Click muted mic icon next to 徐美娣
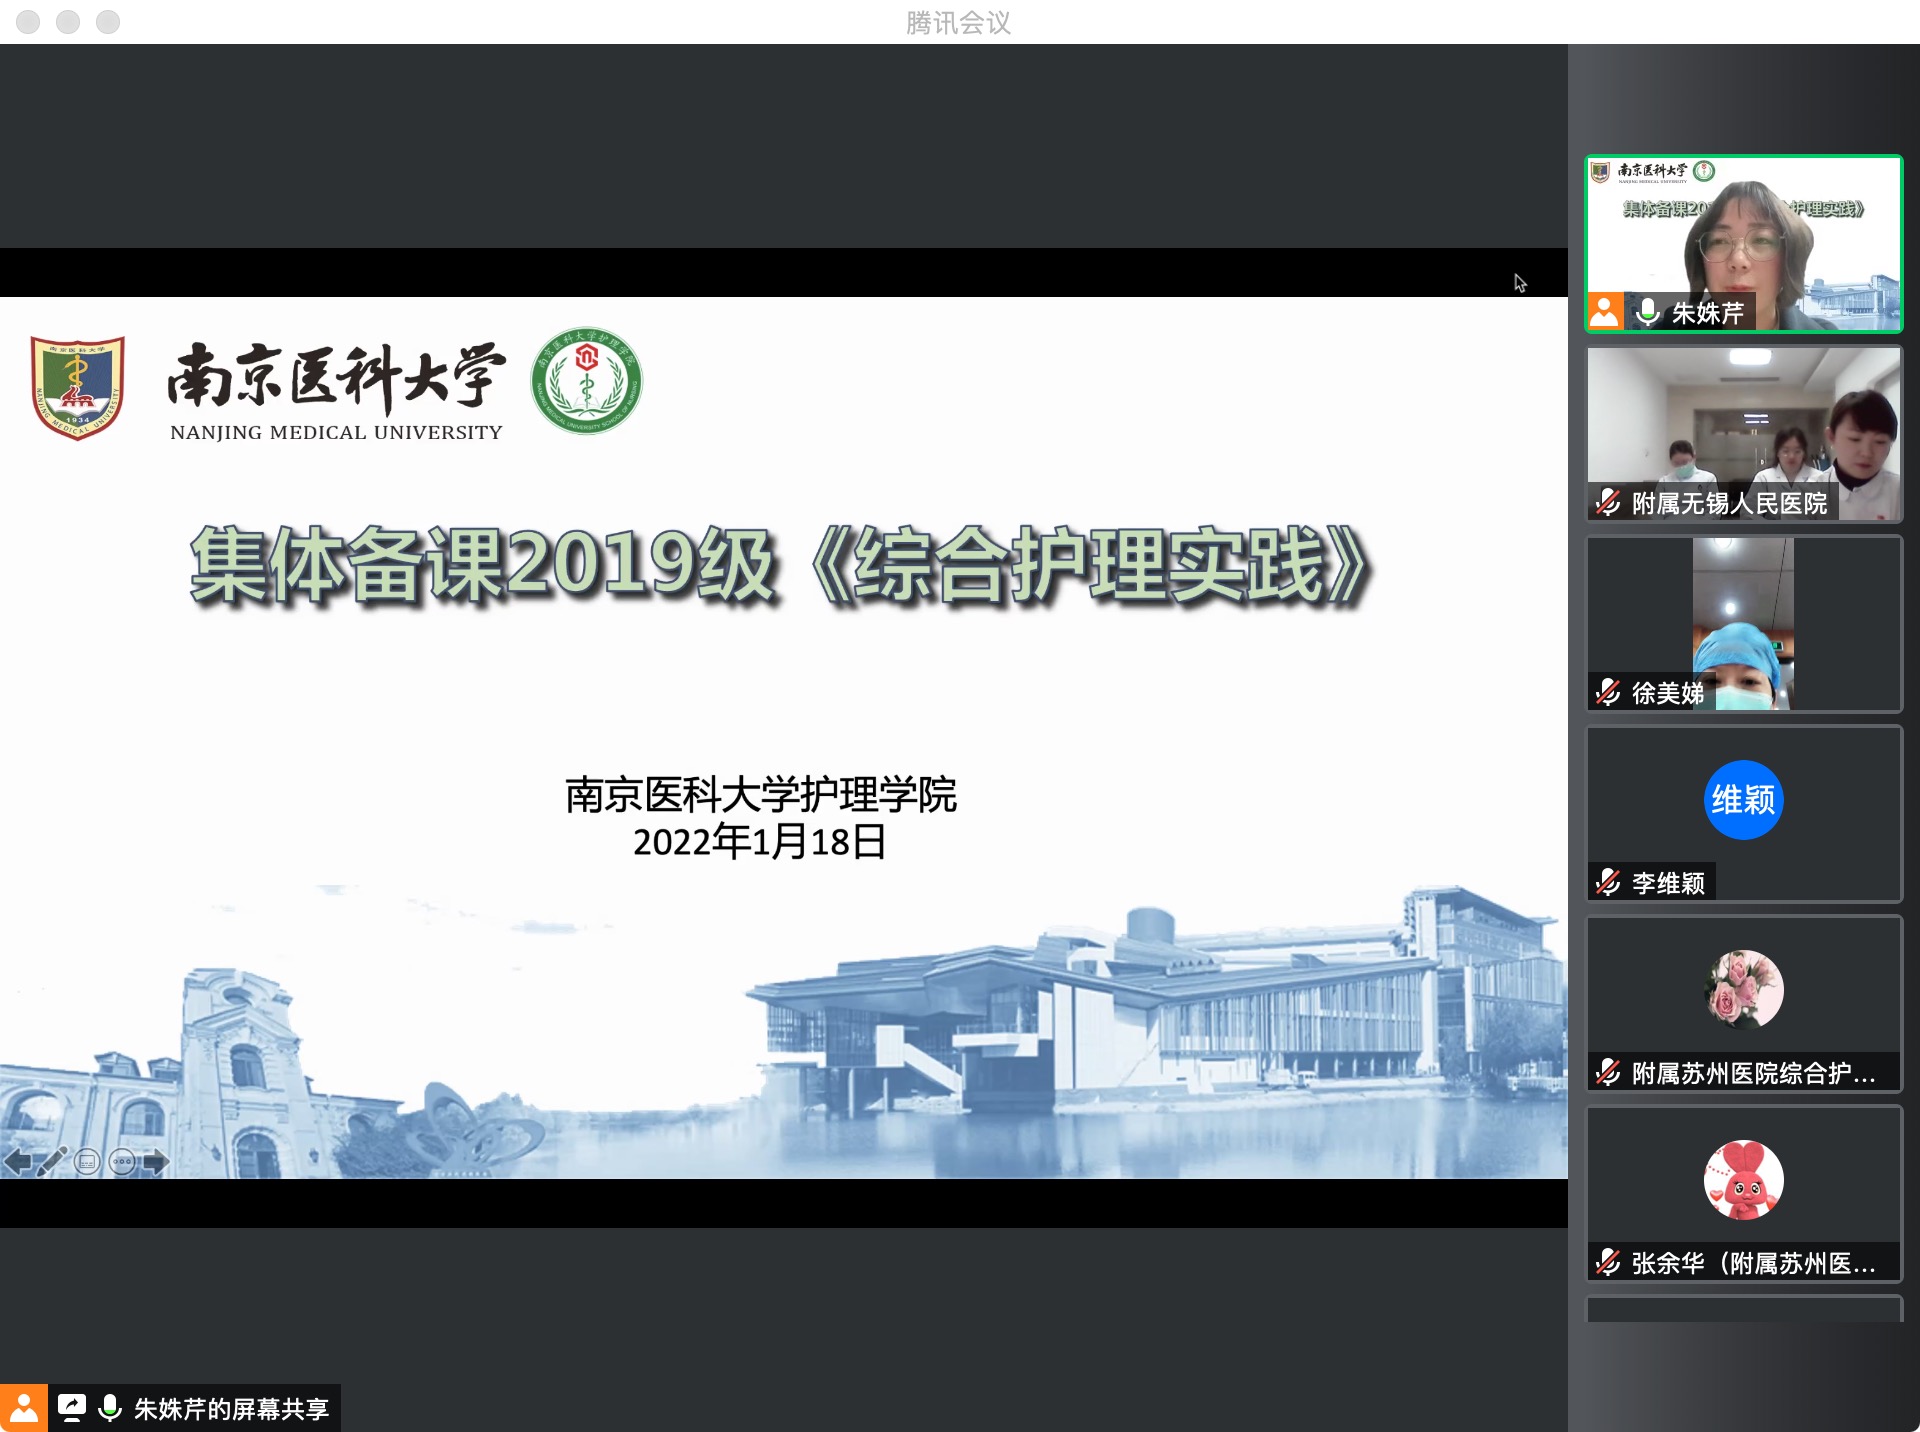 (1608, 692)
